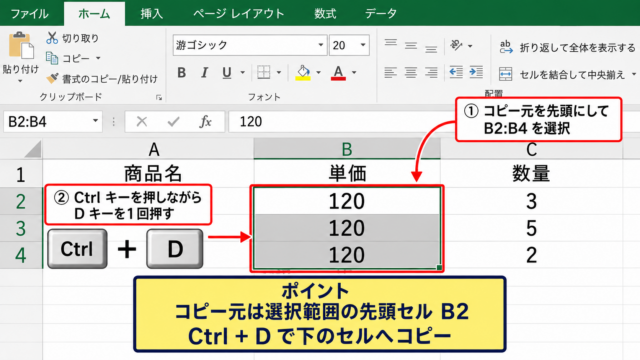The width and height of the screenshot is (640, 360).
Task: Click the Wrap Text (折り返して全体を表示する) button
Action: point(567,47)
